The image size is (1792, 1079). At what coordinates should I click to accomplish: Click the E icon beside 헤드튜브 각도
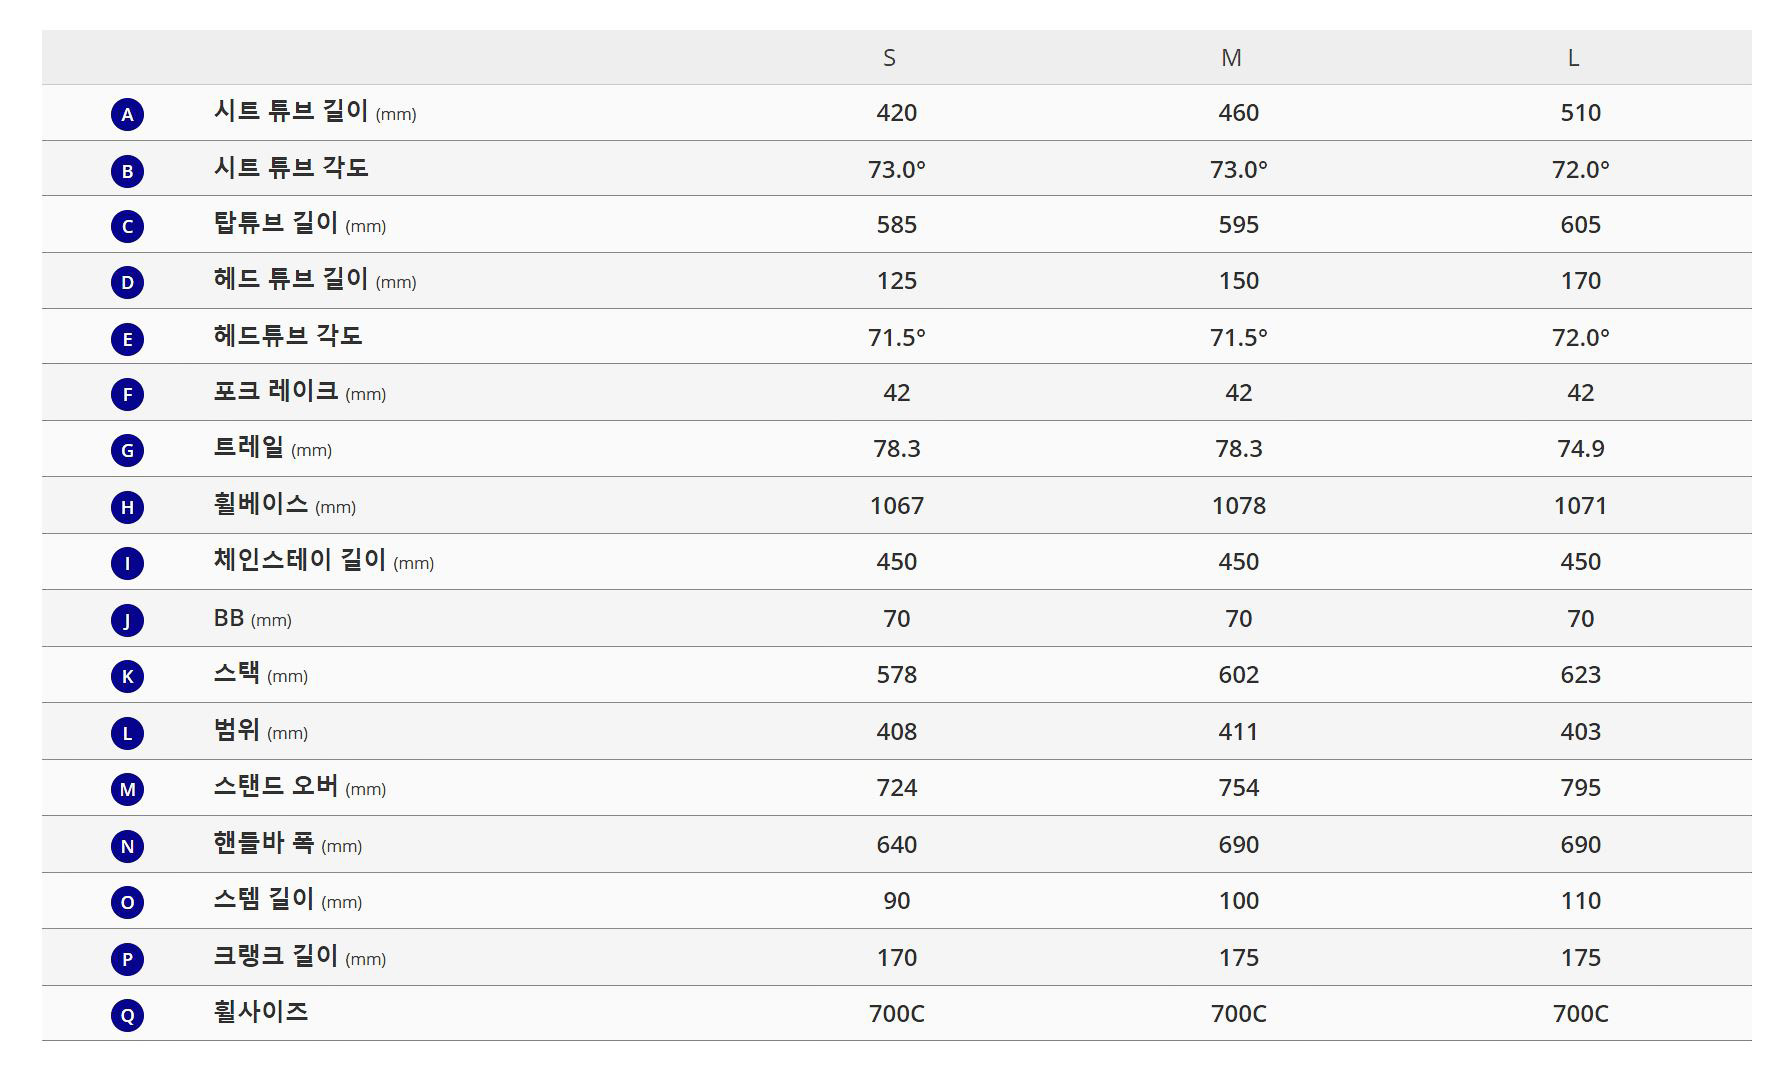pyautogui.click(x=127, y=339)
